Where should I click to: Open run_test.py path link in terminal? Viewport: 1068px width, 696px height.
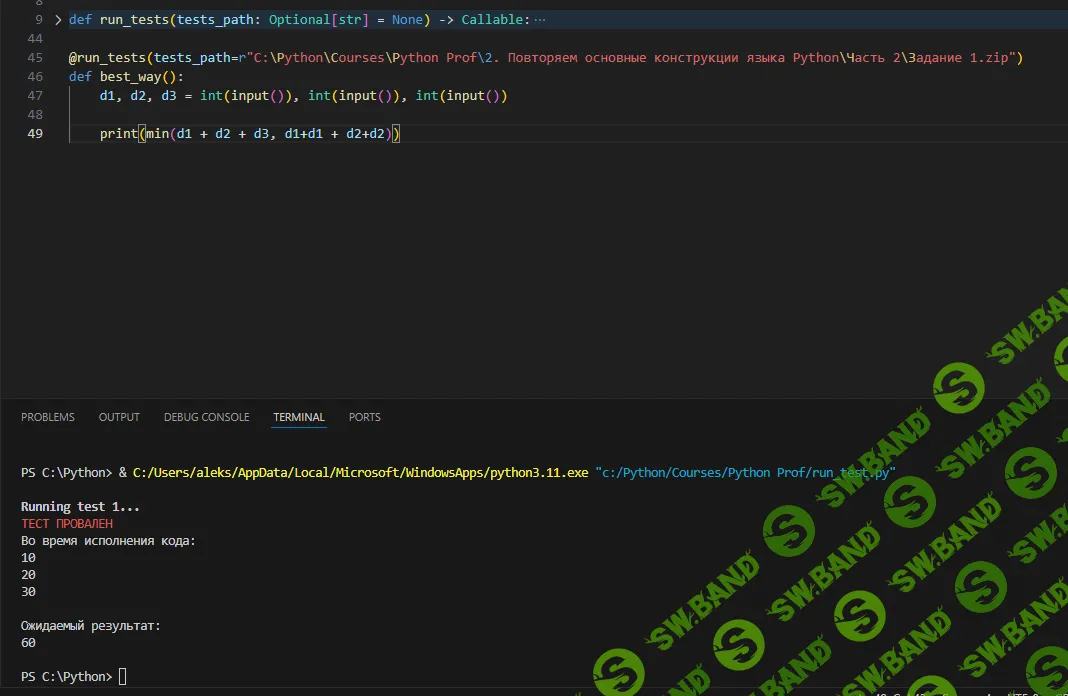coord(745,472)
